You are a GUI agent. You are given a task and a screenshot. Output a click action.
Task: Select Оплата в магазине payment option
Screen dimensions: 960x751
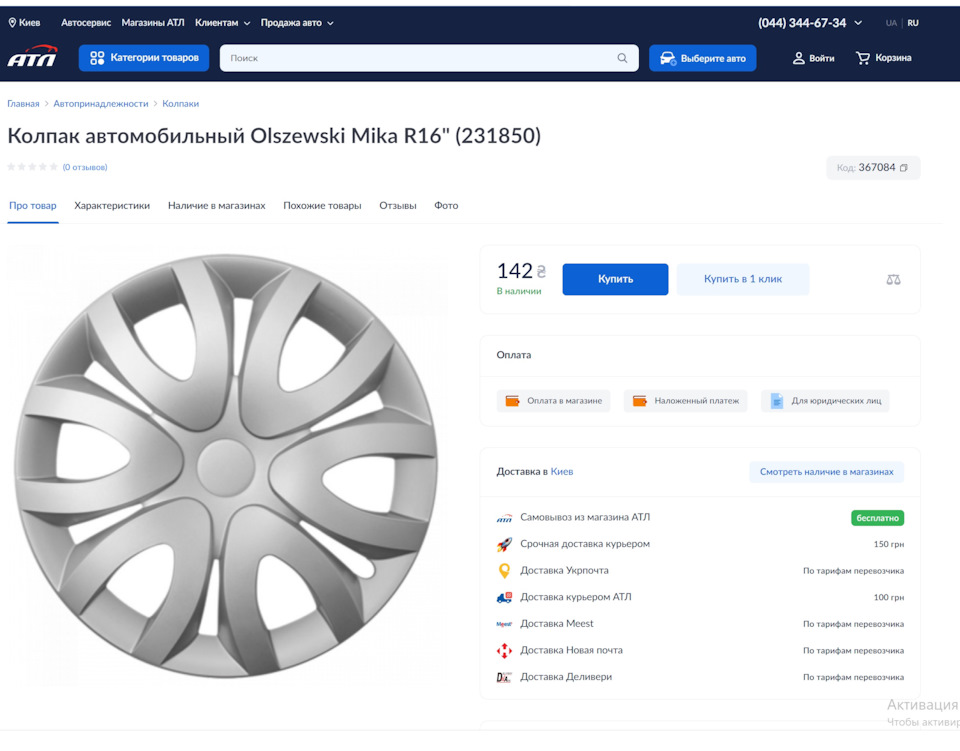click(x=553, y=401)
